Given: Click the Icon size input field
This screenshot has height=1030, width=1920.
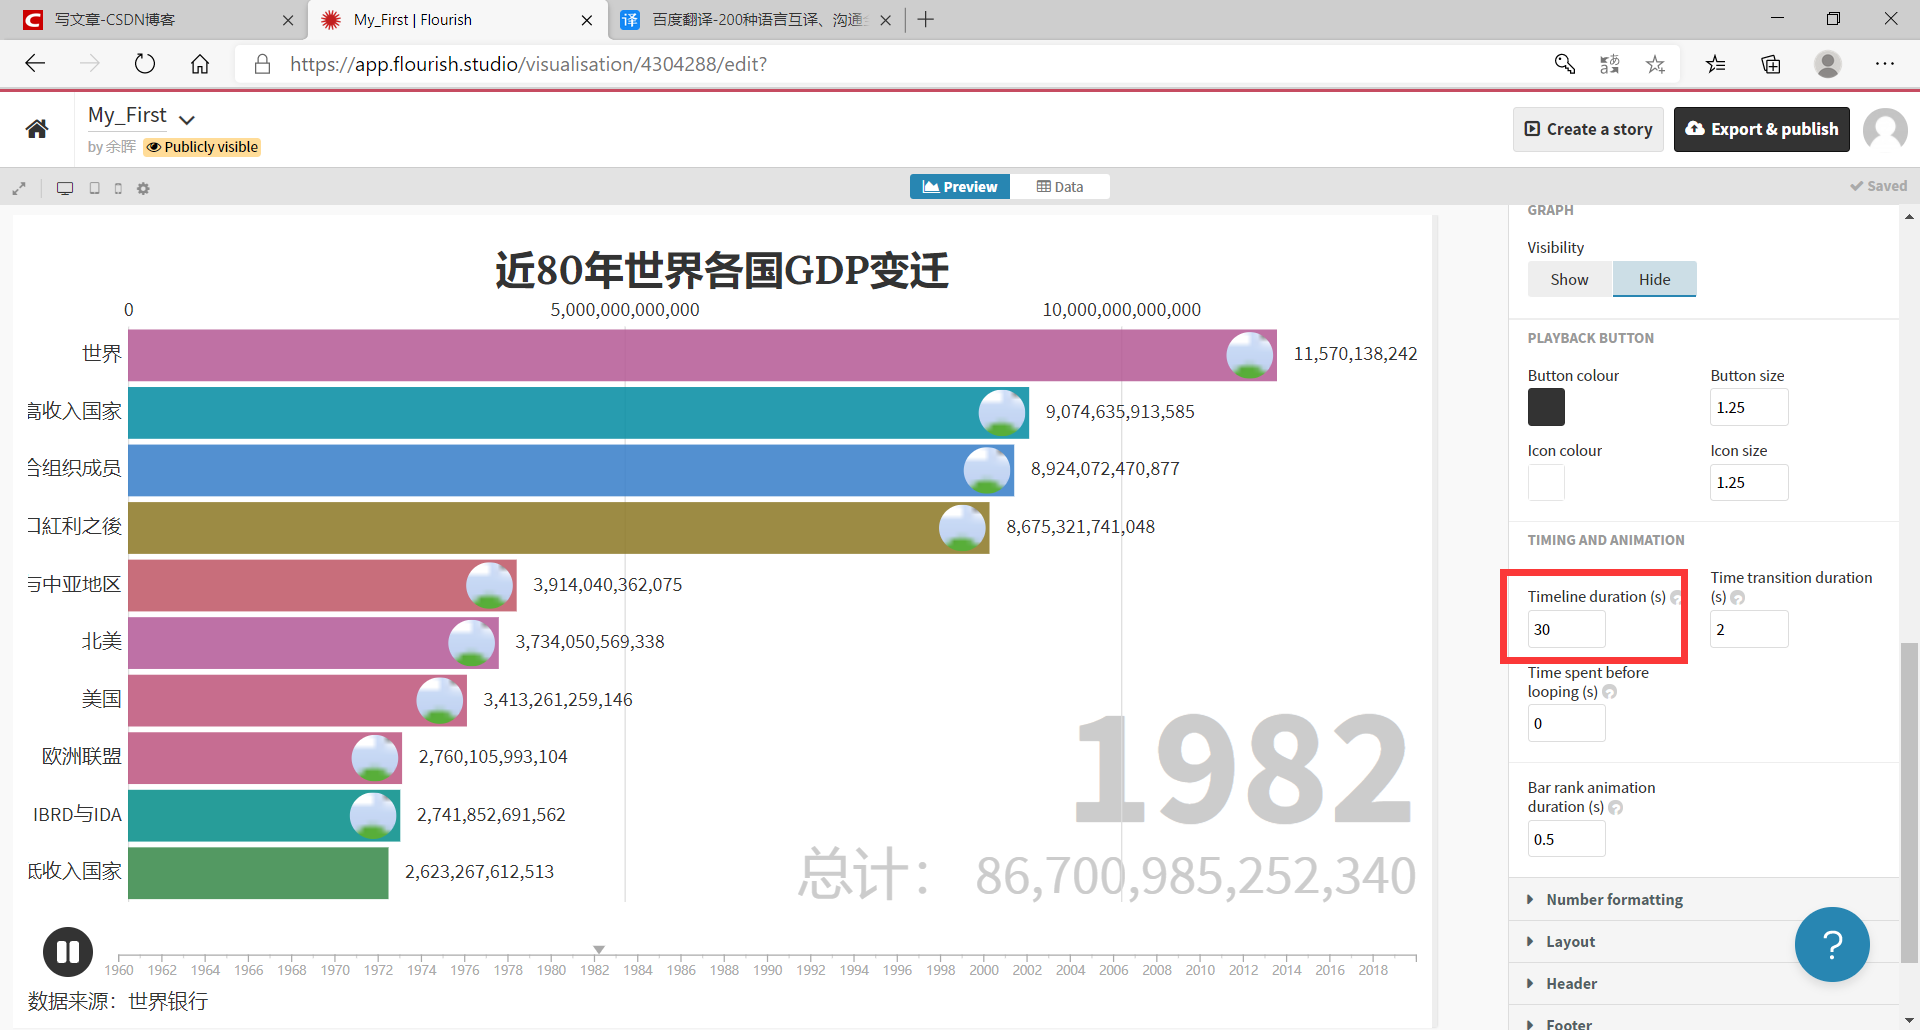Looking at the screenshot, I should (x=1749, y=482).
